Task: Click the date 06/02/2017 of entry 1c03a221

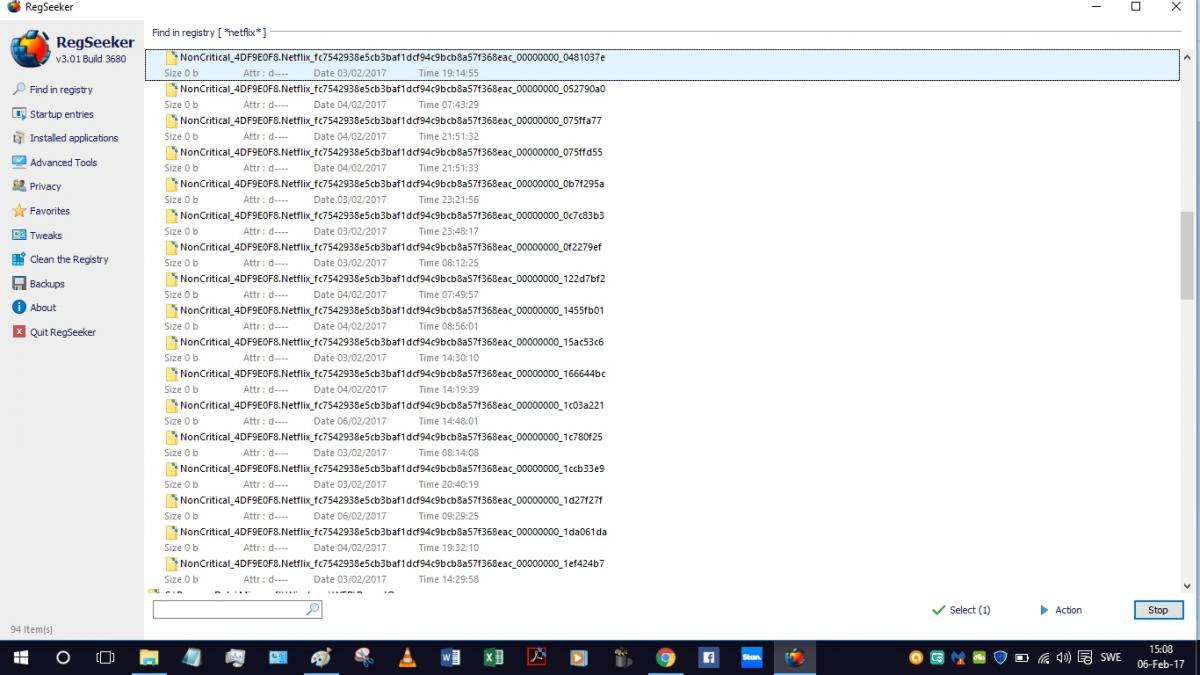Action: (x=350, y=421)
